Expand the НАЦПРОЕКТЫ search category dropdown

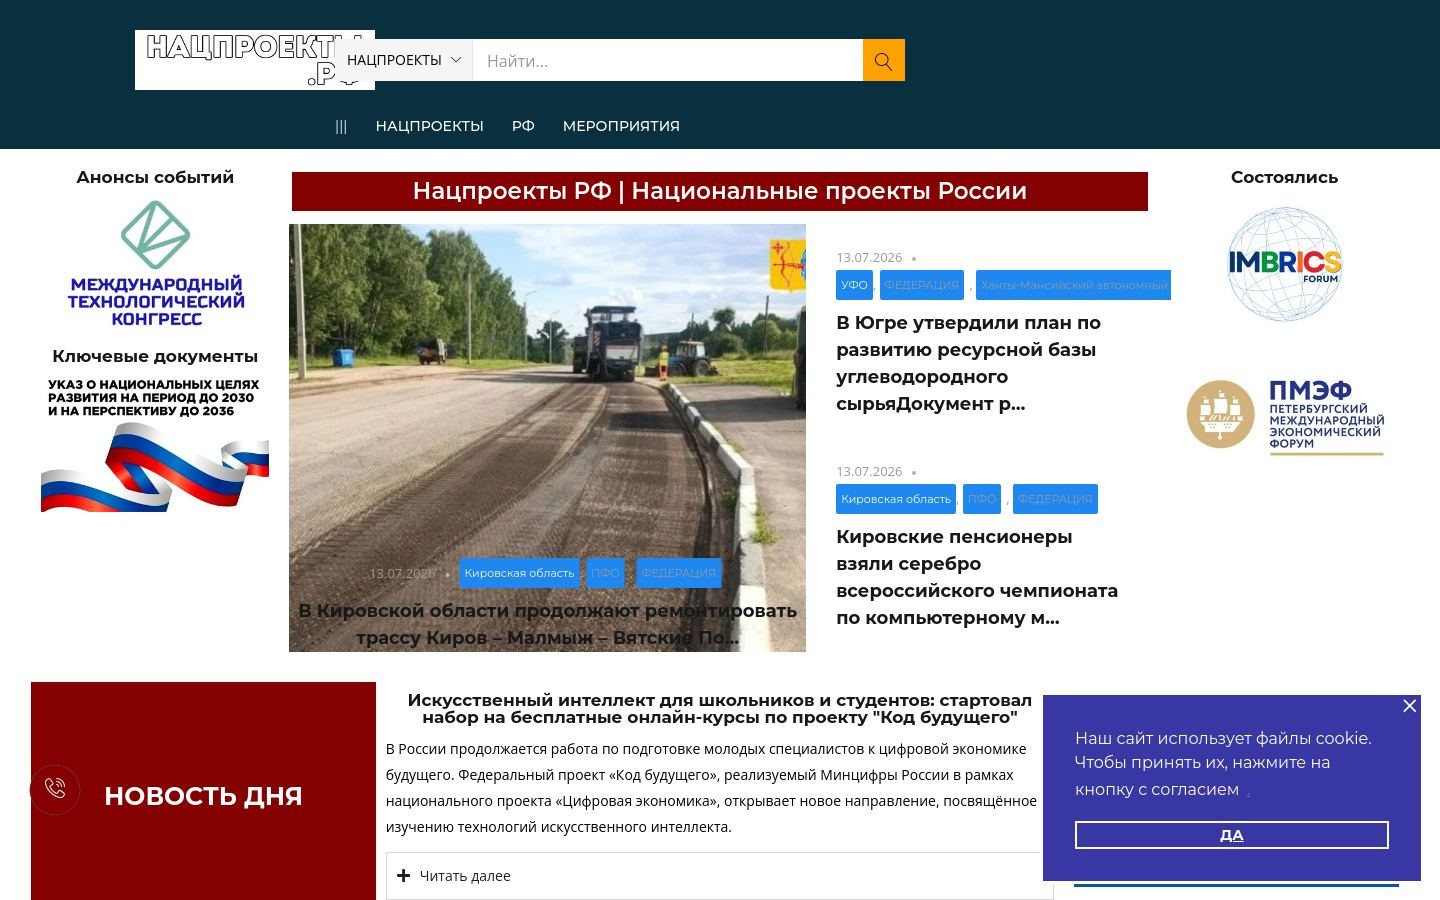[403, 60]
